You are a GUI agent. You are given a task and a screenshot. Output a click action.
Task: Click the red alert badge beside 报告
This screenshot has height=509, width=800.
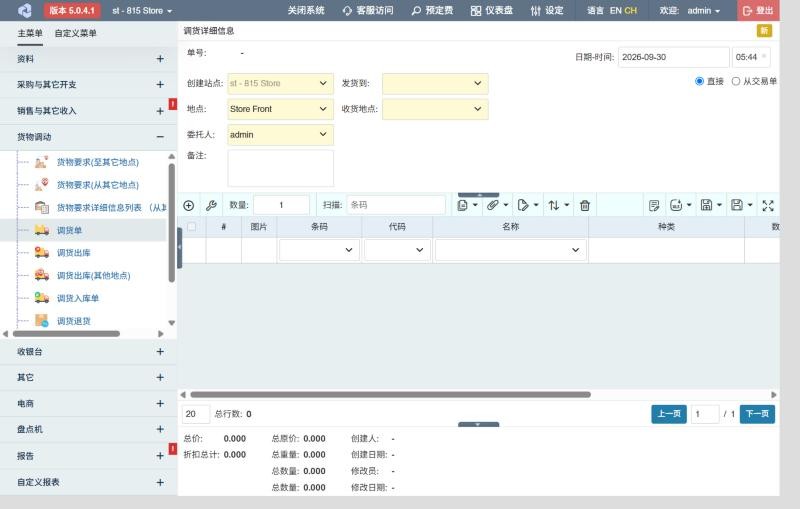[x=173, y=449]
